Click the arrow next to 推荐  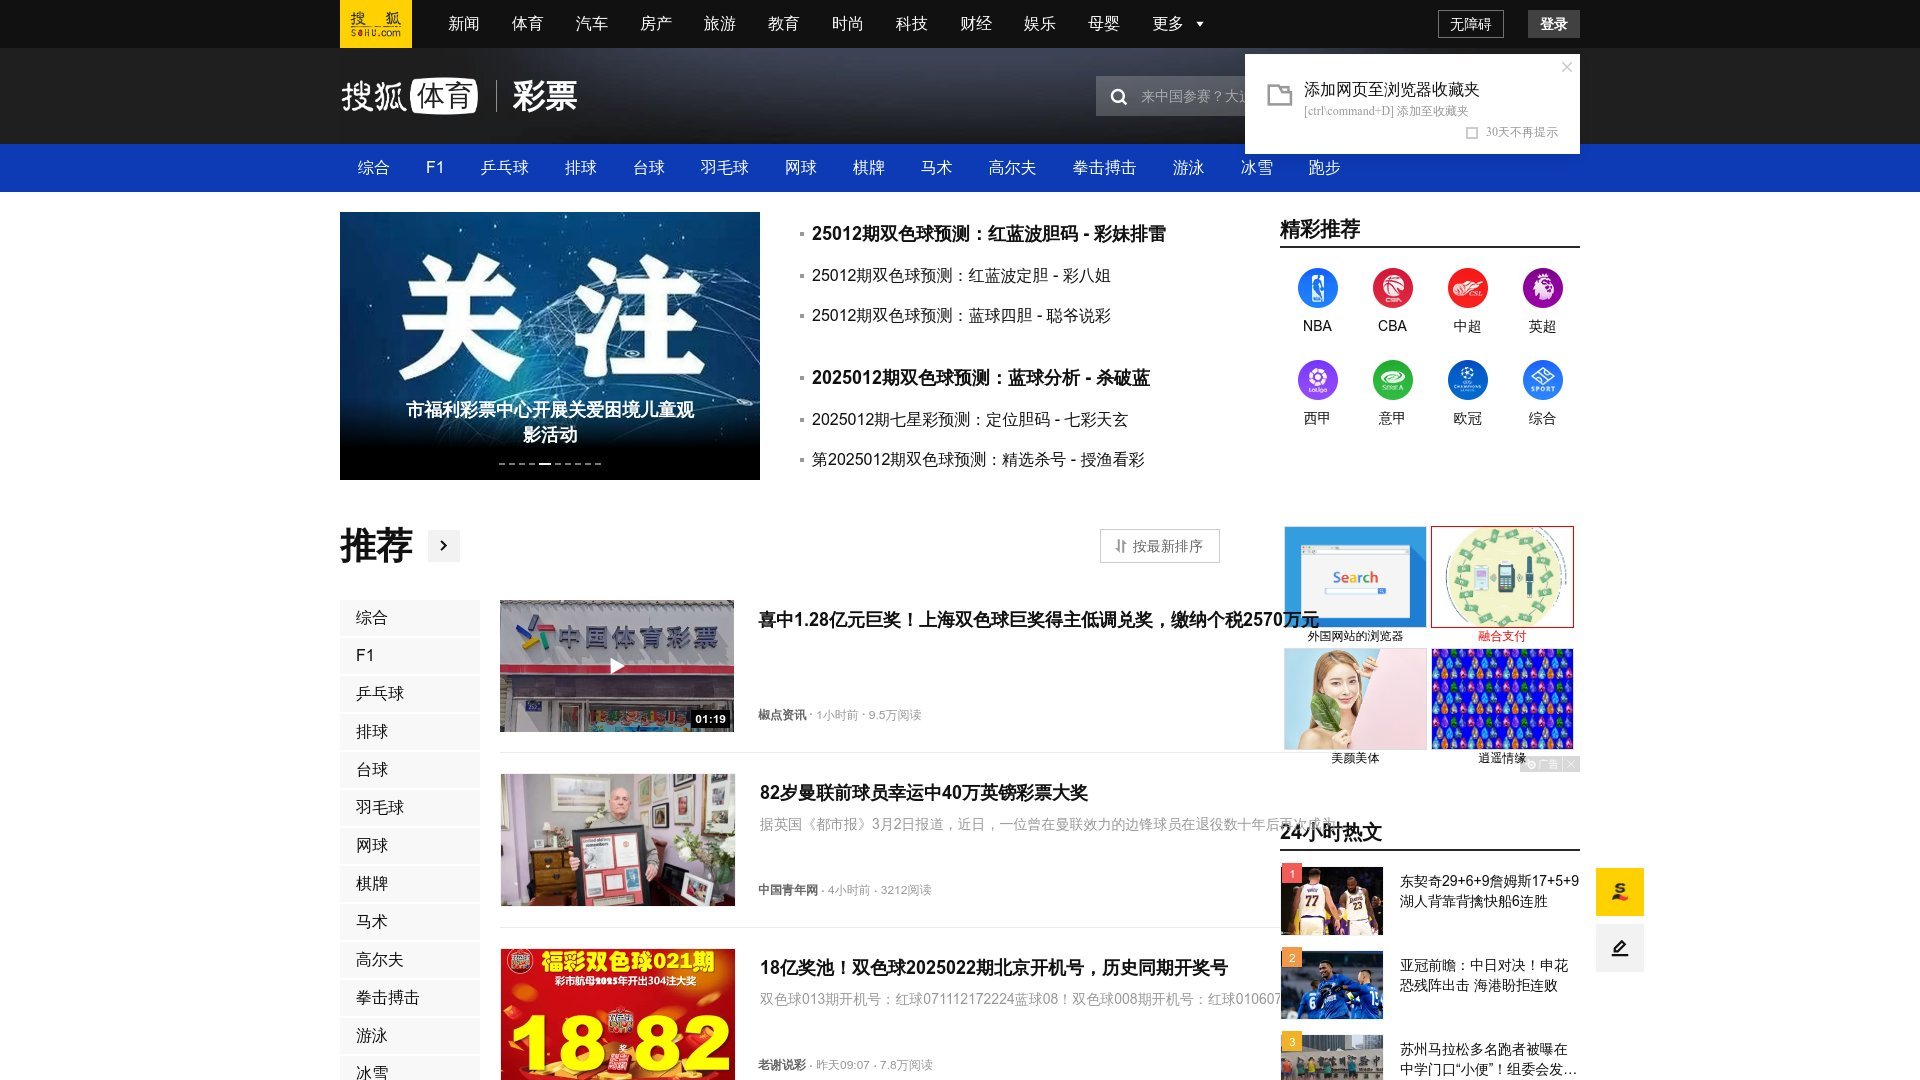(x=444, y=546)
